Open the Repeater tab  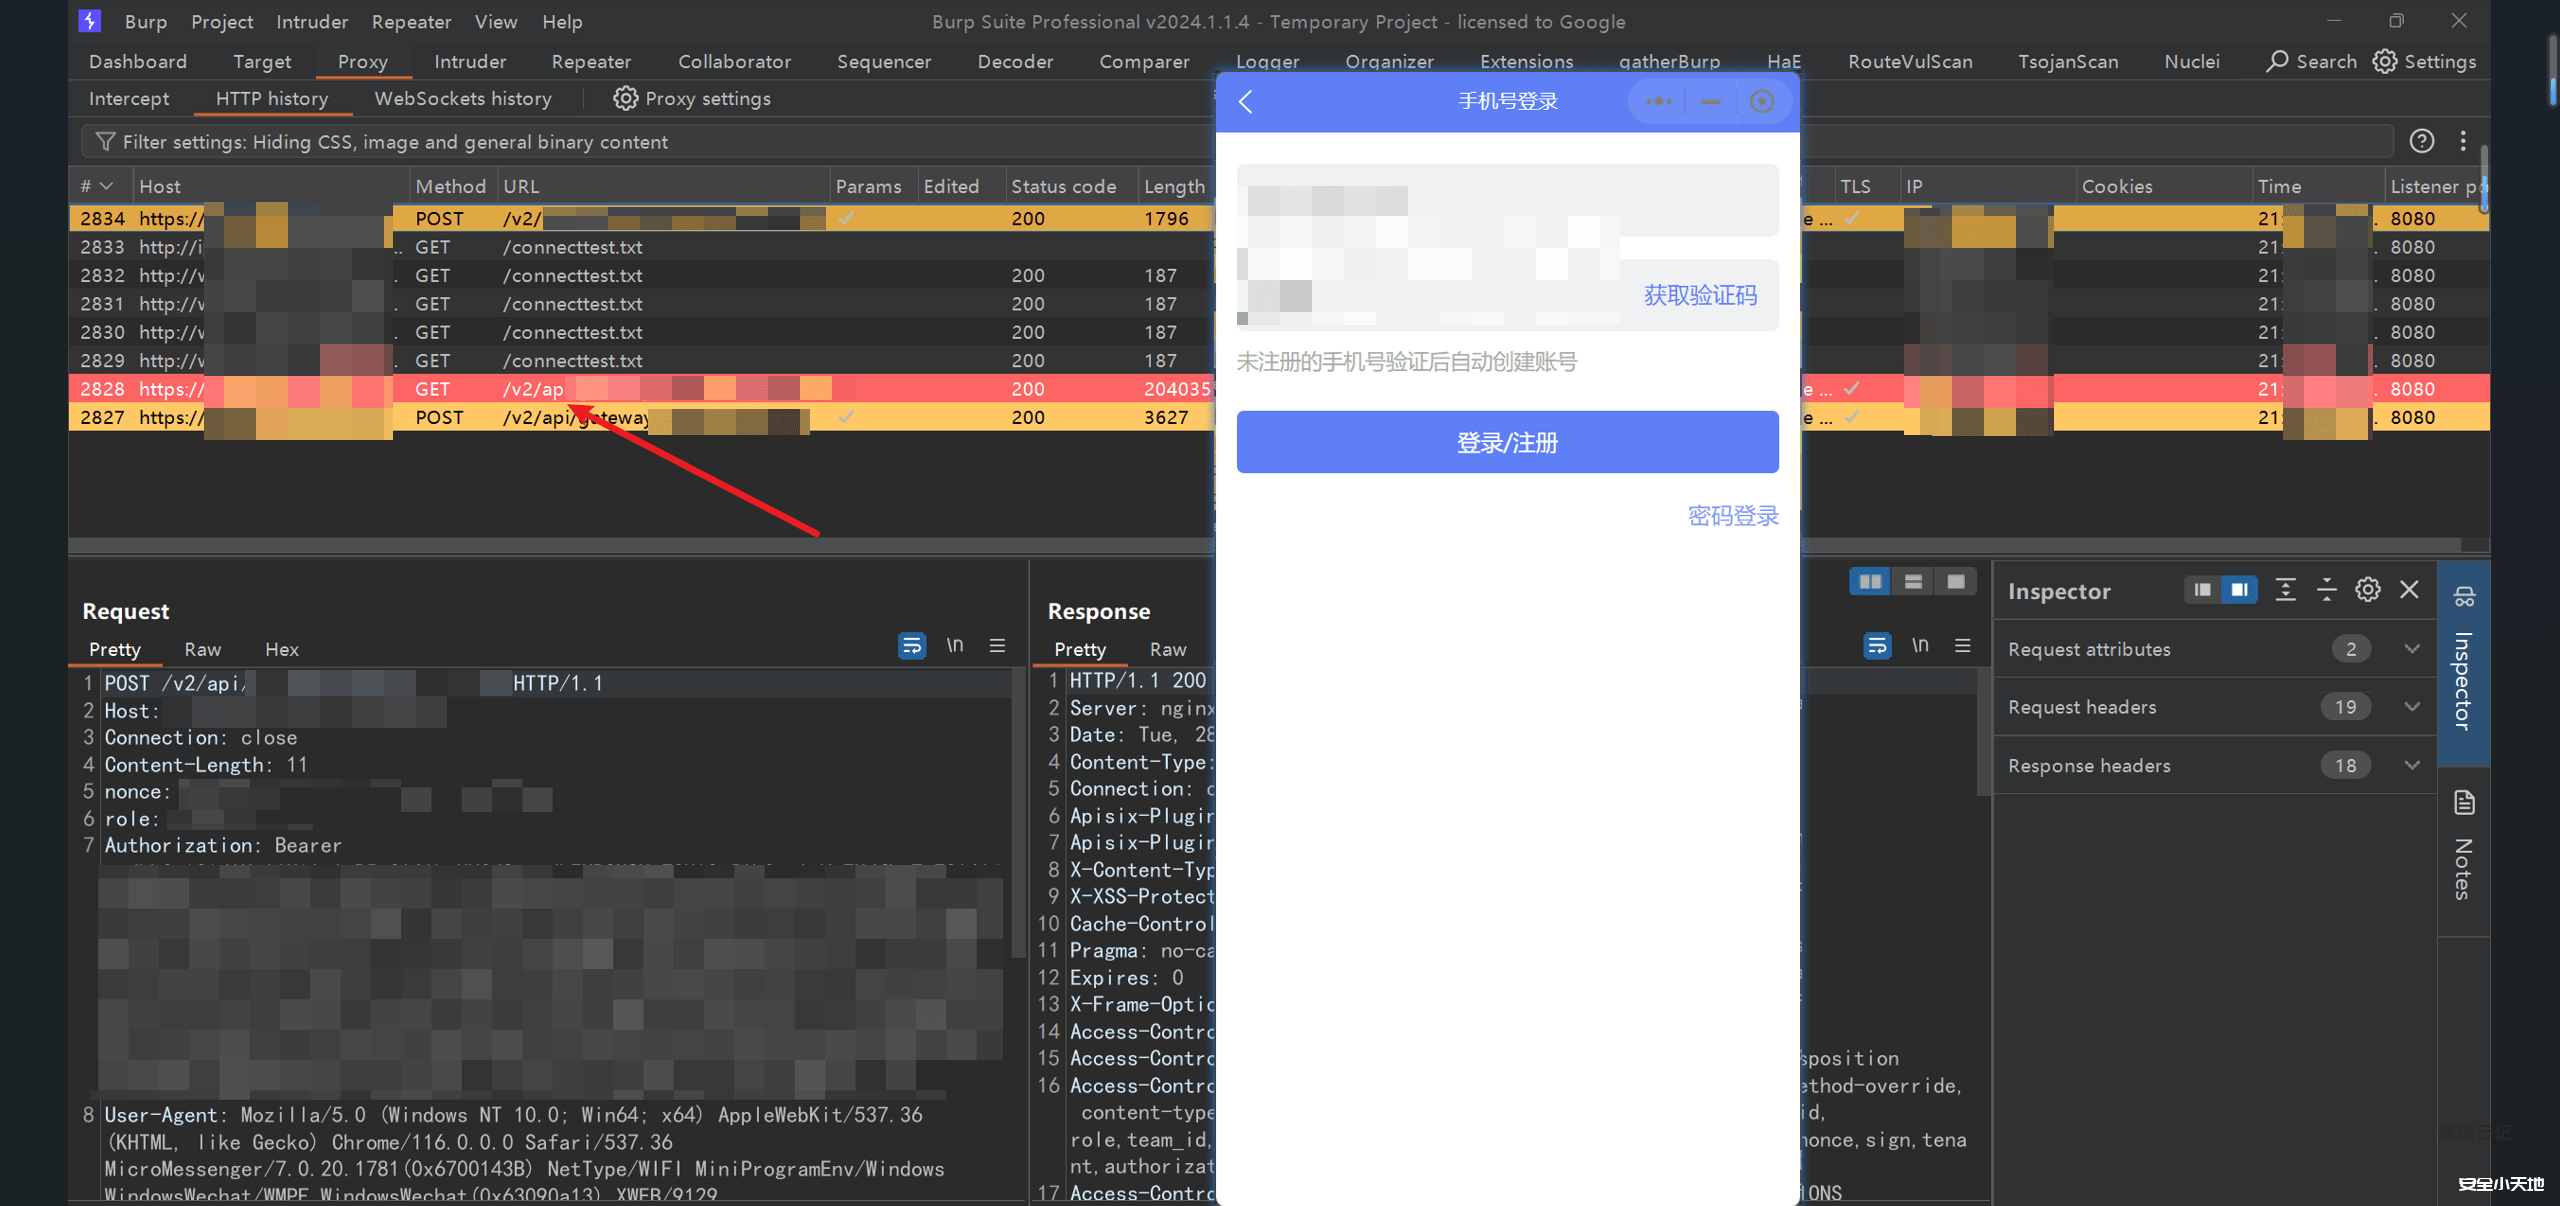pyautogui.click(x=591, y=61)
